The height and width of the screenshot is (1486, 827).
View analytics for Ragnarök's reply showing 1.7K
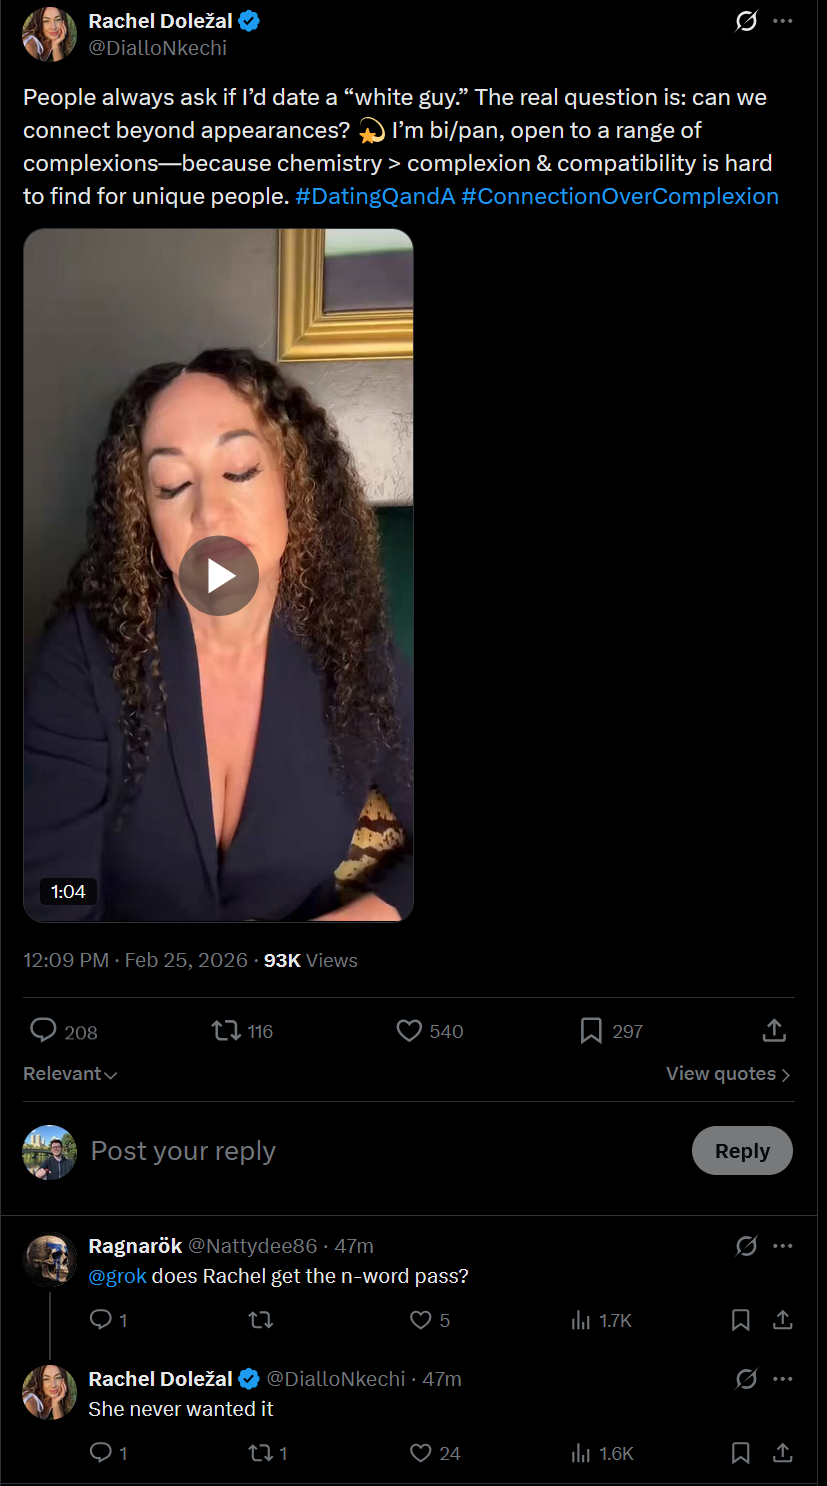pyautogui.click(x=581, y=1320)
